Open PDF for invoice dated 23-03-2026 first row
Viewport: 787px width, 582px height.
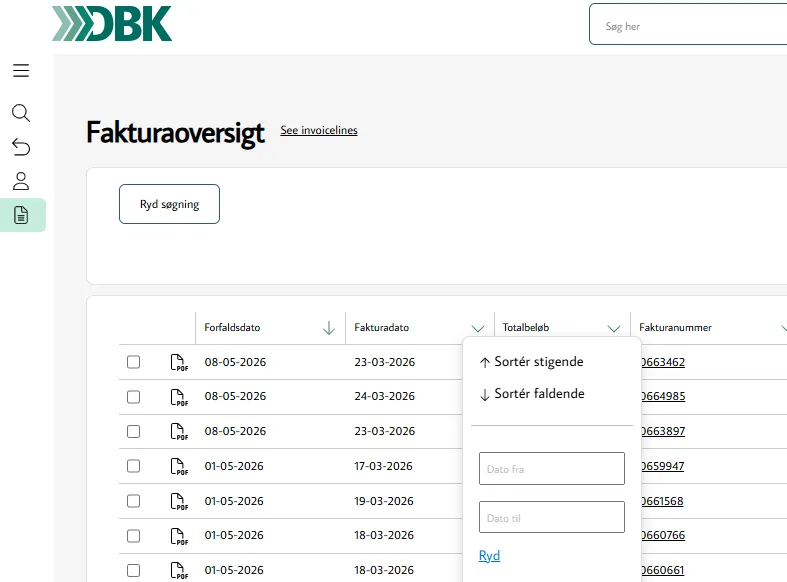pyautogui.click(x=179, y=363)
